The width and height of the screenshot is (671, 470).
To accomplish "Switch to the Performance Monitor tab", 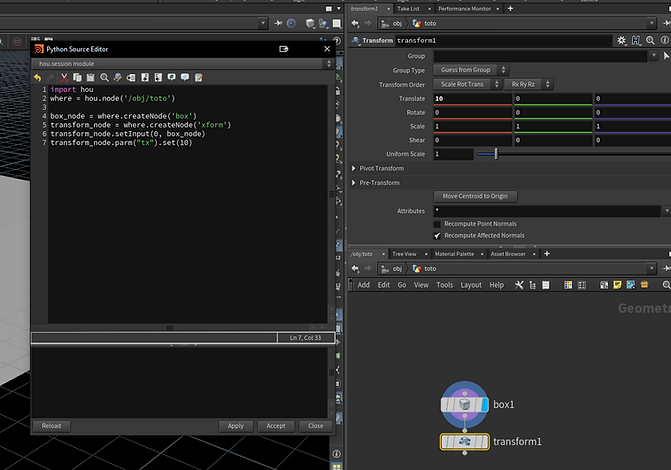I will (464, 9).
